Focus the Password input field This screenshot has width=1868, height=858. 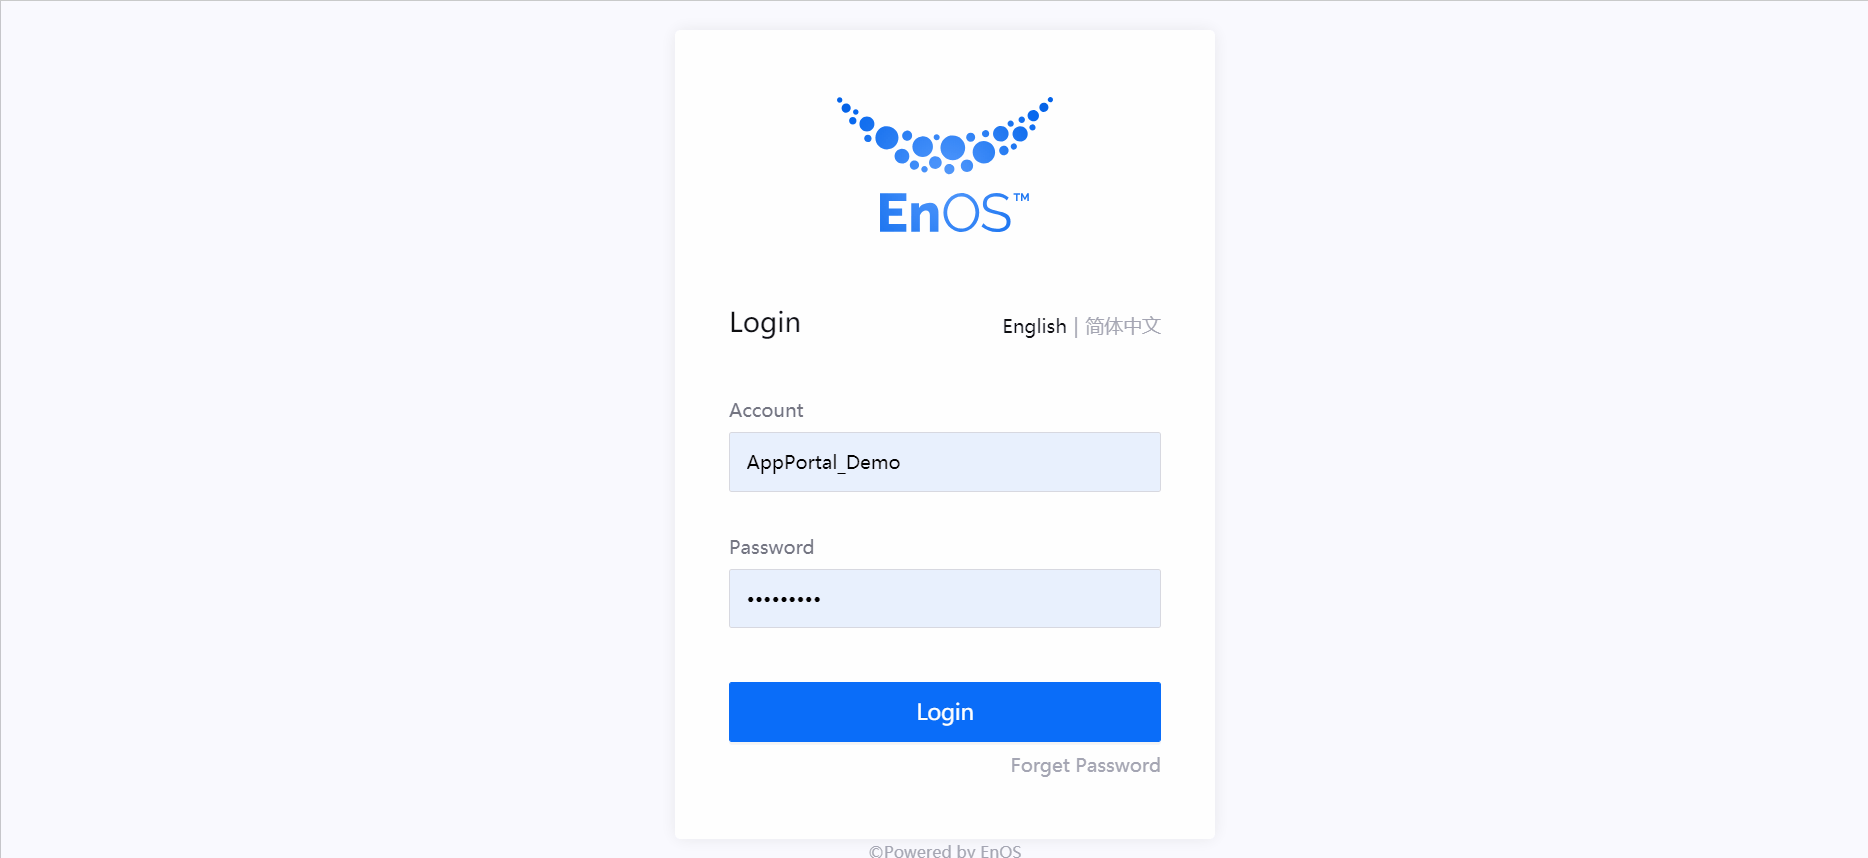pyautogui.click(x=945, y=599)
